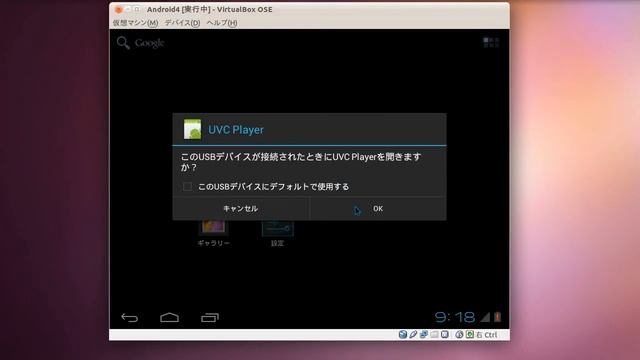Open the Android apps grid icon
Viewport: 640px width, 360px height.
click(x=491, y=42)
